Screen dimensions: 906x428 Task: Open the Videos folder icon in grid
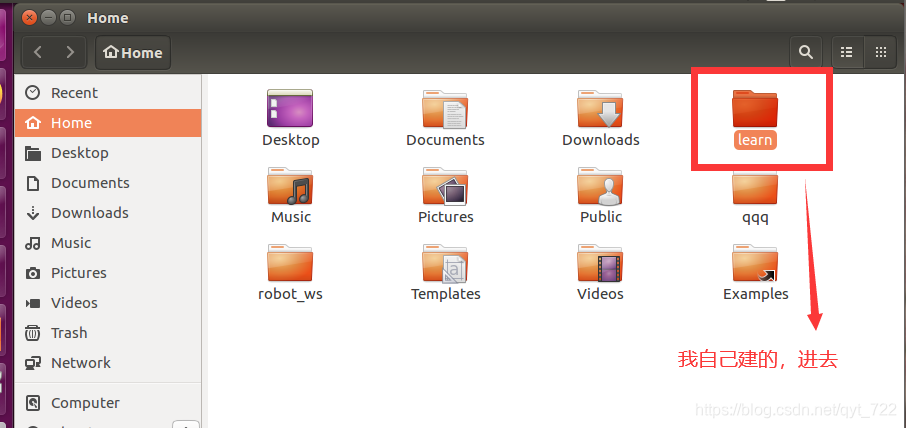600,262
